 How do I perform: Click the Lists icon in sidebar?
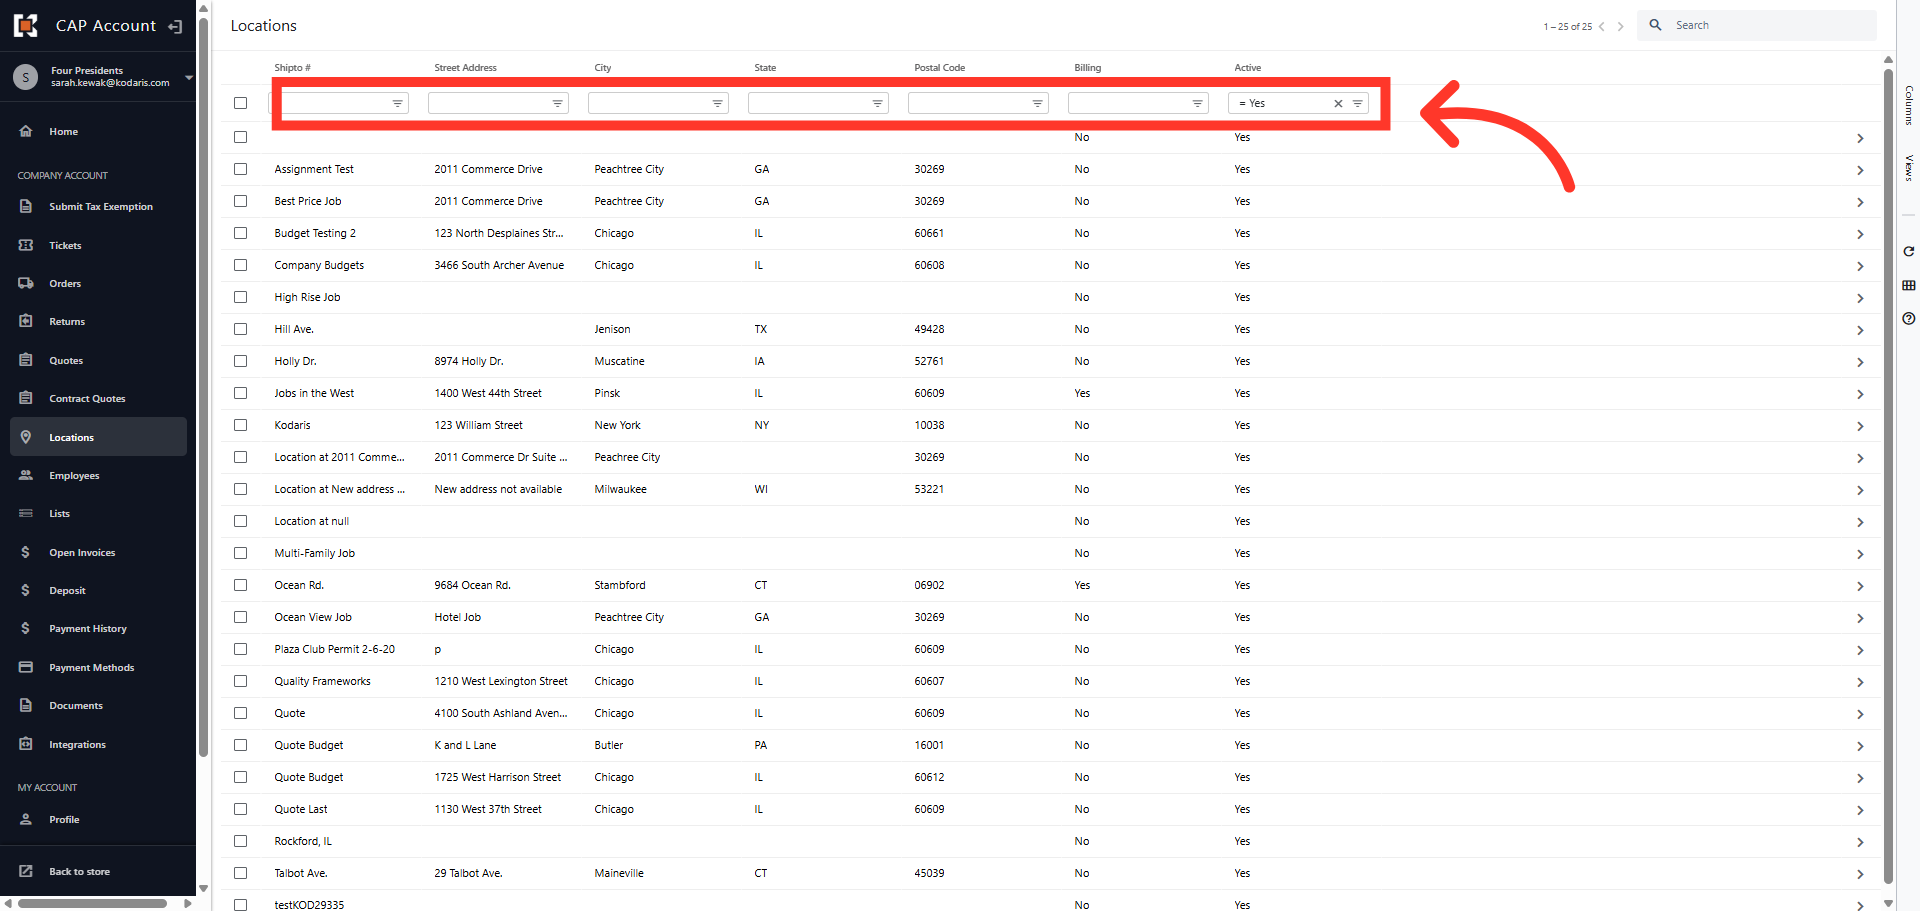click(26, 513)
